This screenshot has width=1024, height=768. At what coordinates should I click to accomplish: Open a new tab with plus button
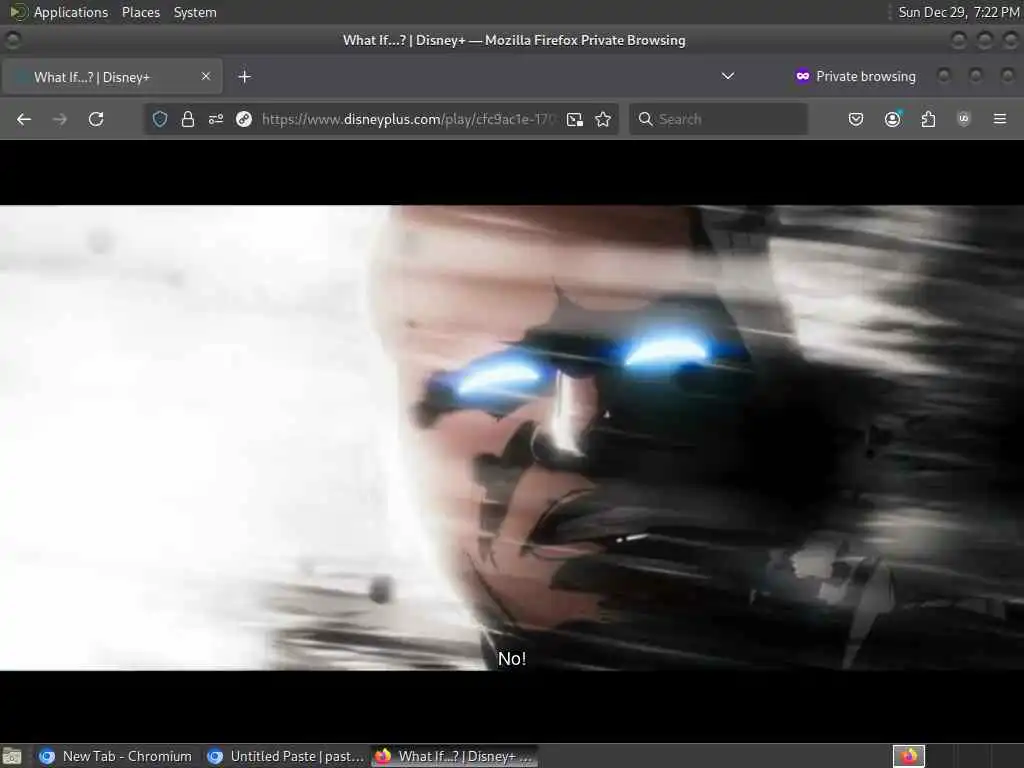click(x=244, y=77)
